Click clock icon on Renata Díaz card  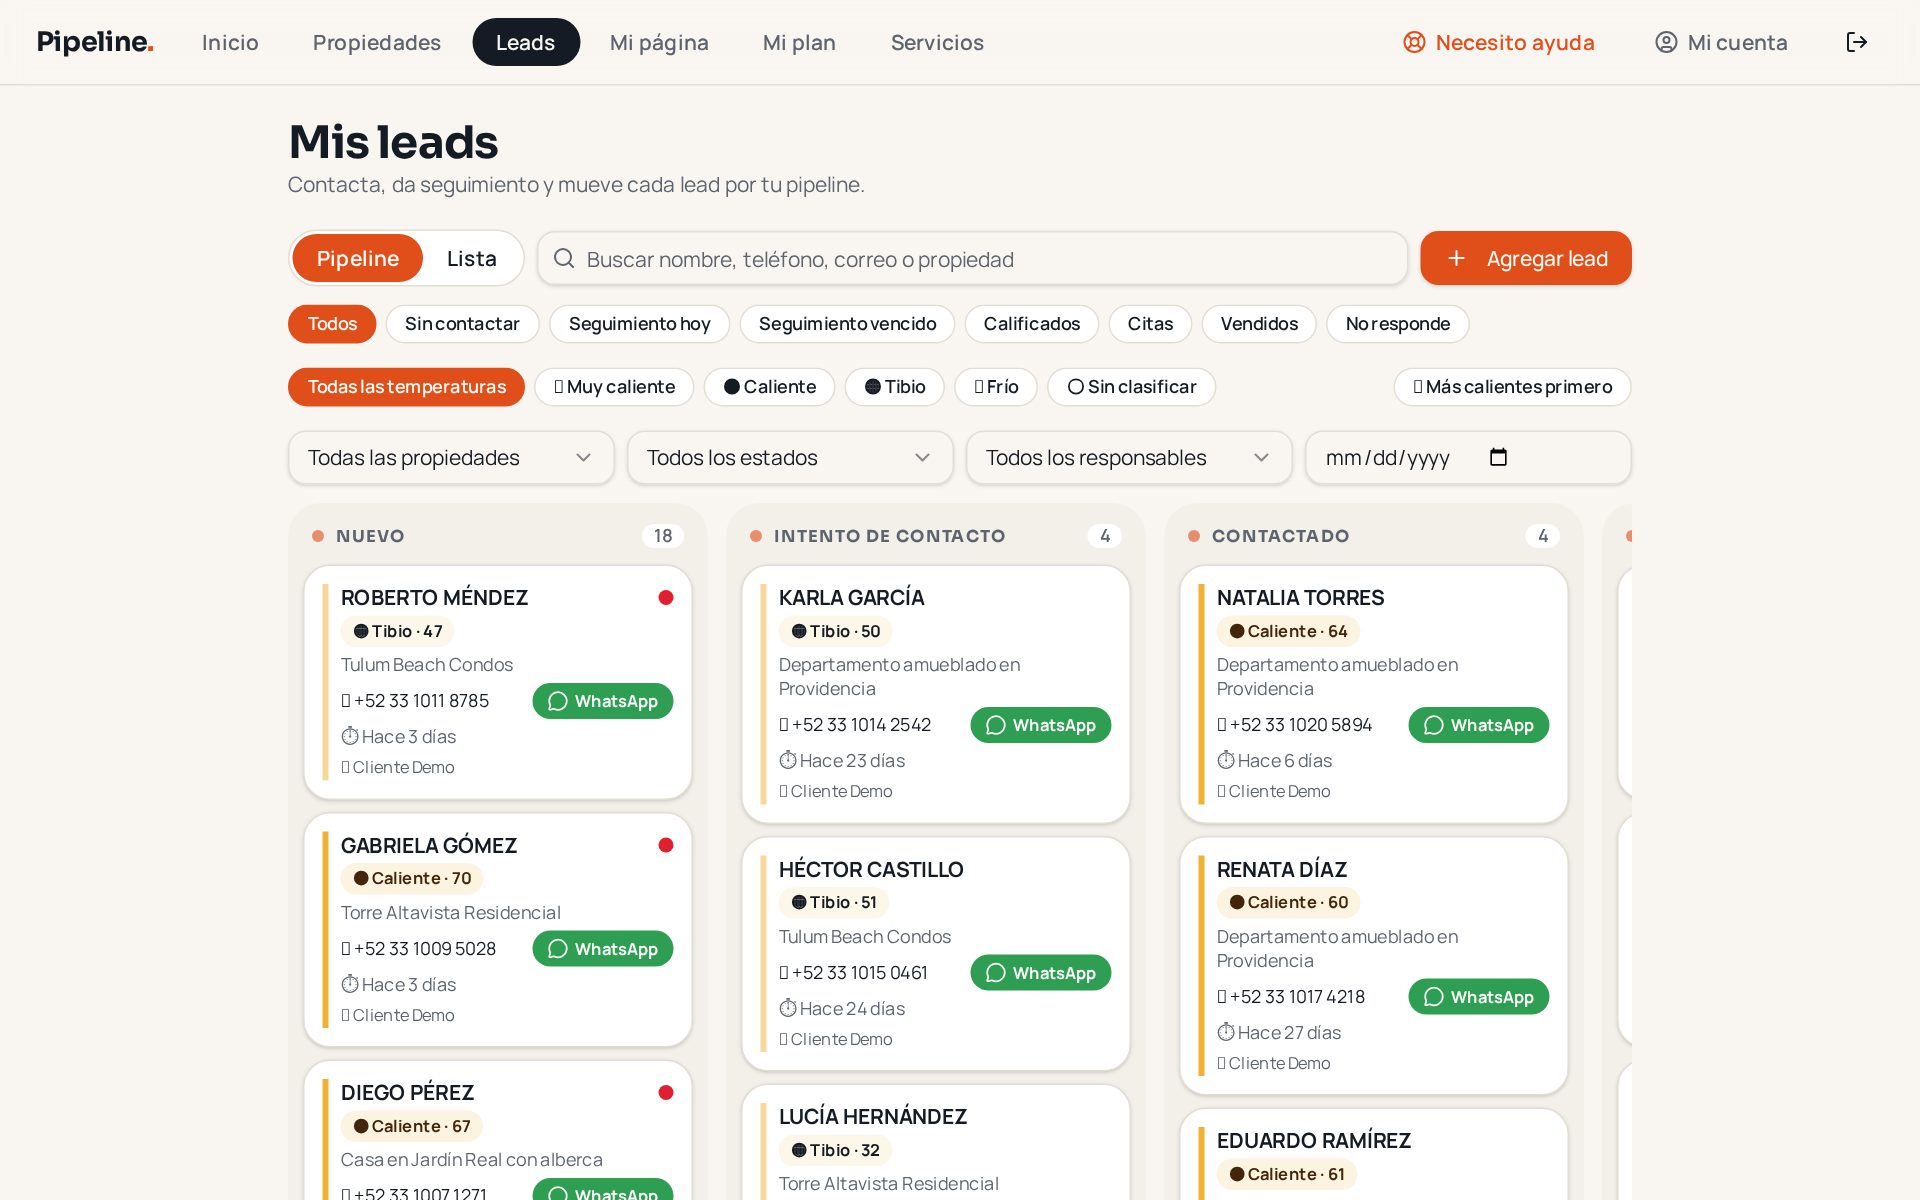click(x=1226, y=1032)
